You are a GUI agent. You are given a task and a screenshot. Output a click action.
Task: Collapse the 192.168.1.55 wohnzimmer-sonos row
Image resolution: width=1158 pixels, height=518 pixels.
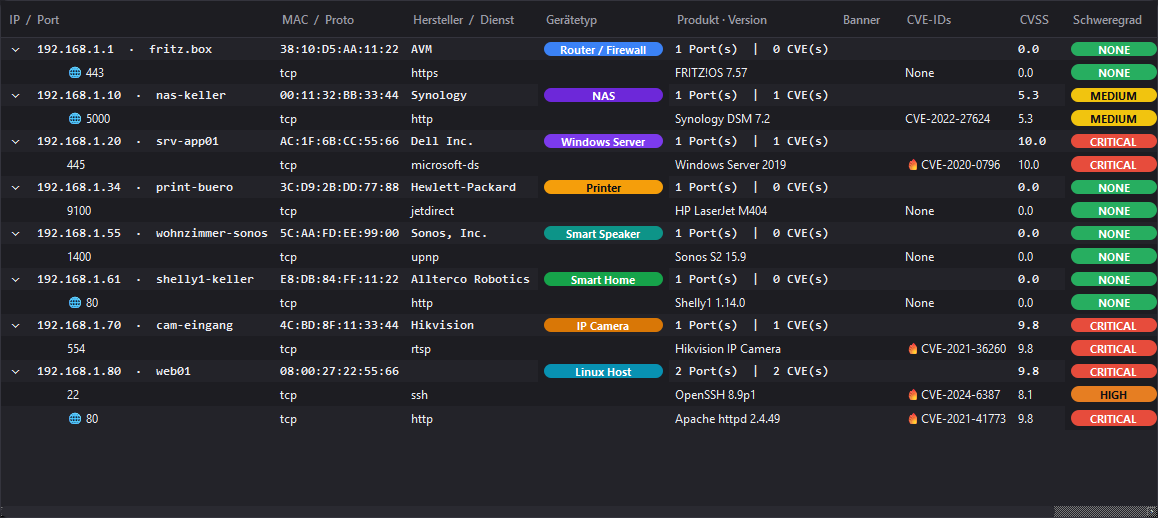[16, 234]
